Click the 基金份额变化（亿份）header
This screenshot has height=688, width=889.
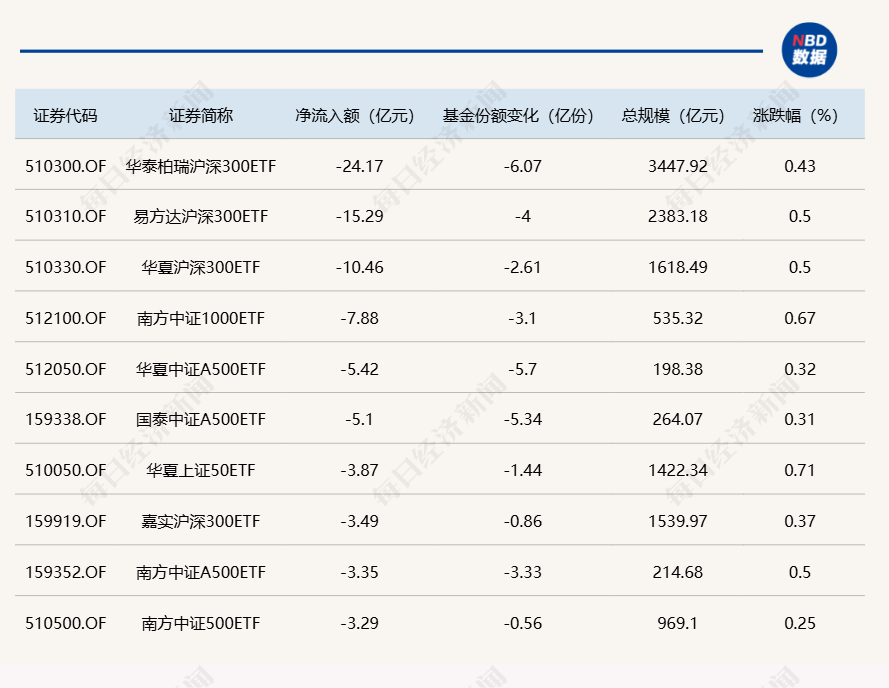pos(522,115)
